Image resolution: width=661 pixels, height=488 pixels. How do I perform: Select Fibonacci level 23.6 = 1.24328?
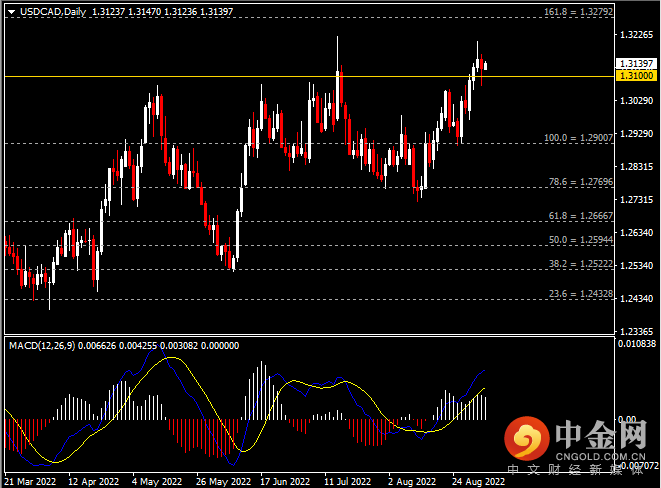coord(581,294)
